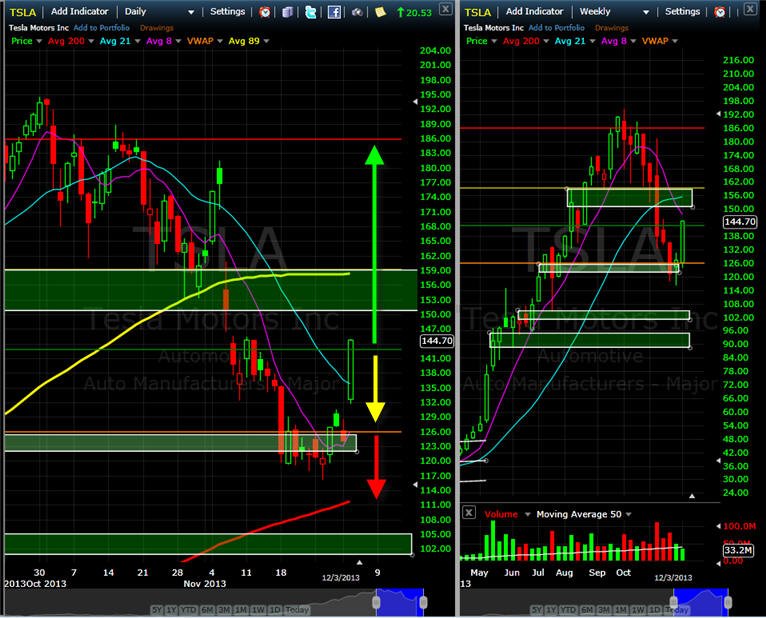The height and width of the screenshot is (618, 766).
Task: Open the alarm clock alert in the Weekly chart
Action: click(x=720, y=12)
